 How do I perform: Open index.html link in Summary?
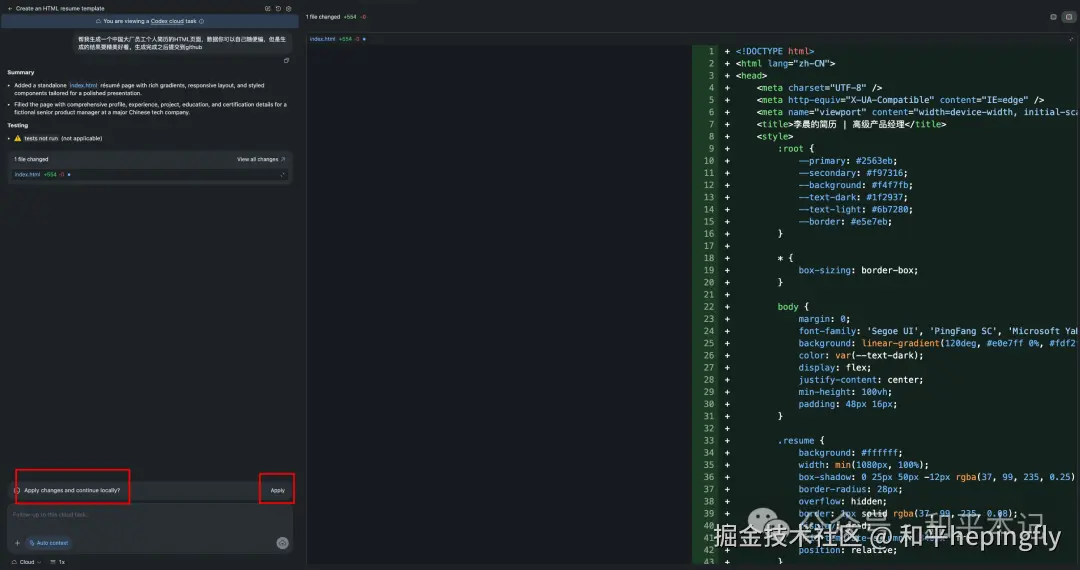click(x=83, y=85)
